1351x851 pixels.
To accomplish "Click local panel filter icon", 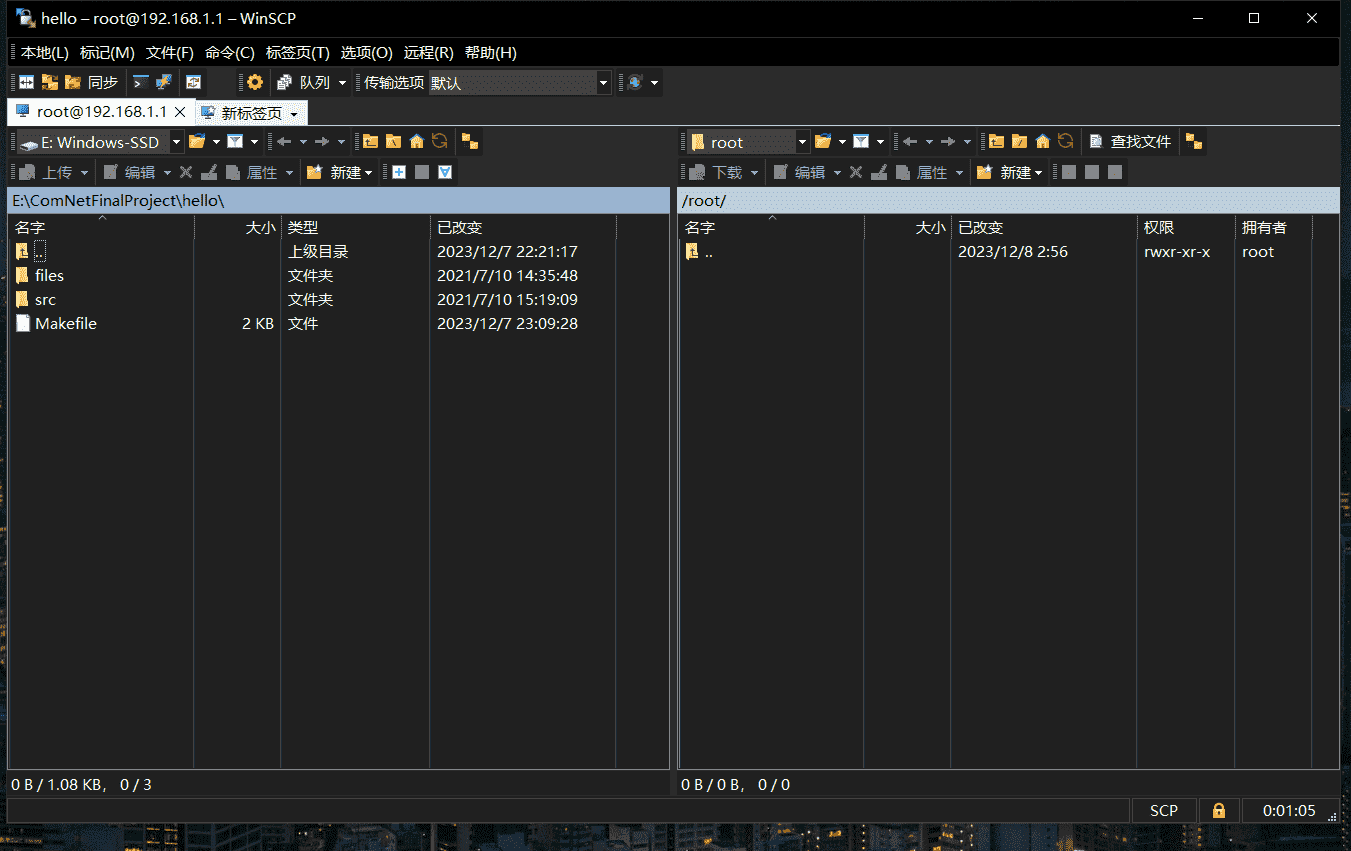I will coord(235,142).
